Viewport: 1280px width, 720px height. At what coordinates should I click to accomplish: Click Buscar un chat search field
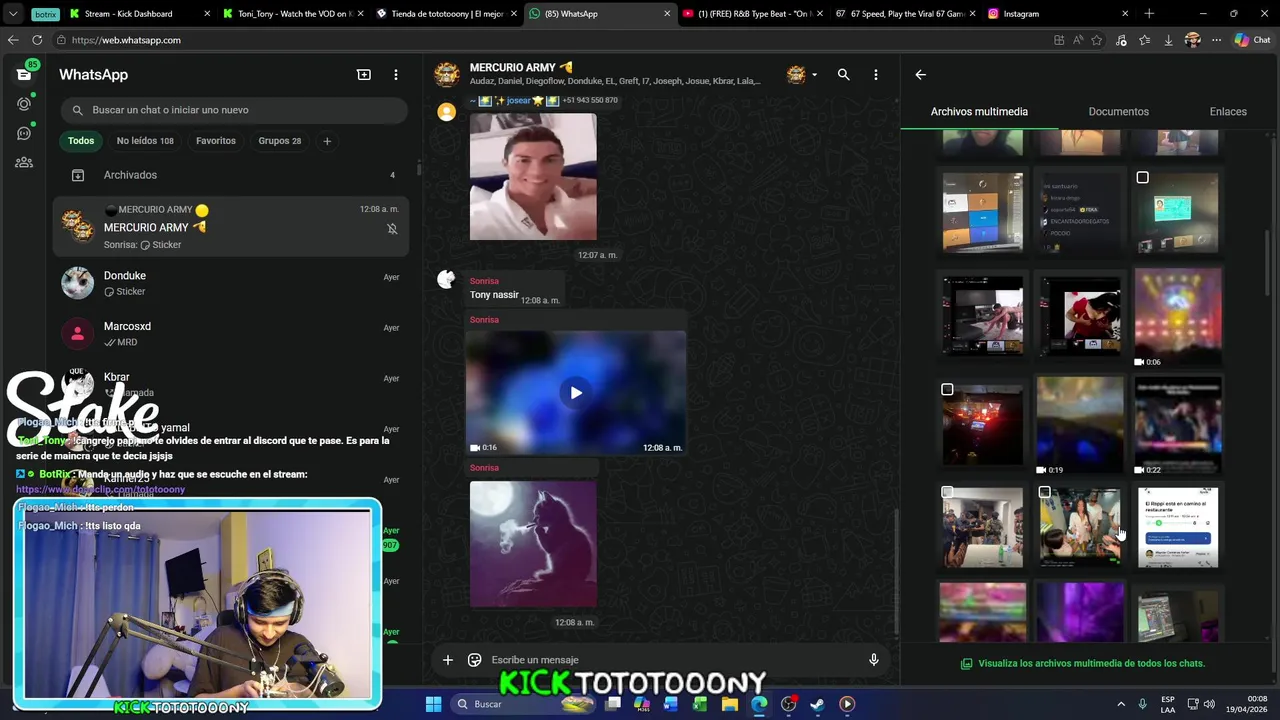tap(234, 110)
